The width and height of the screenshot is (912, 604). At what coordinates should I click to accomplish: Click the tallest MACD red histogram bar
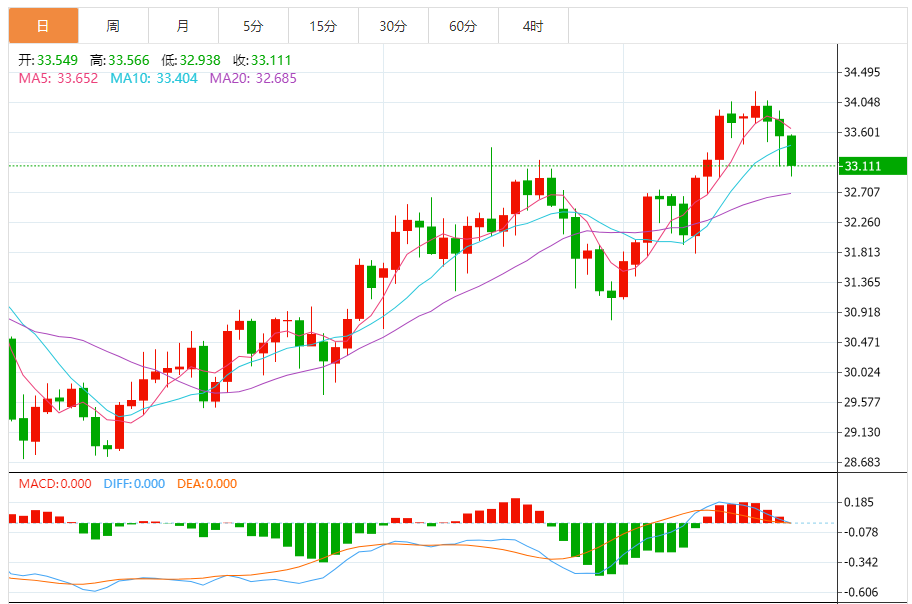pyautogui.click(x=515, y=510)
